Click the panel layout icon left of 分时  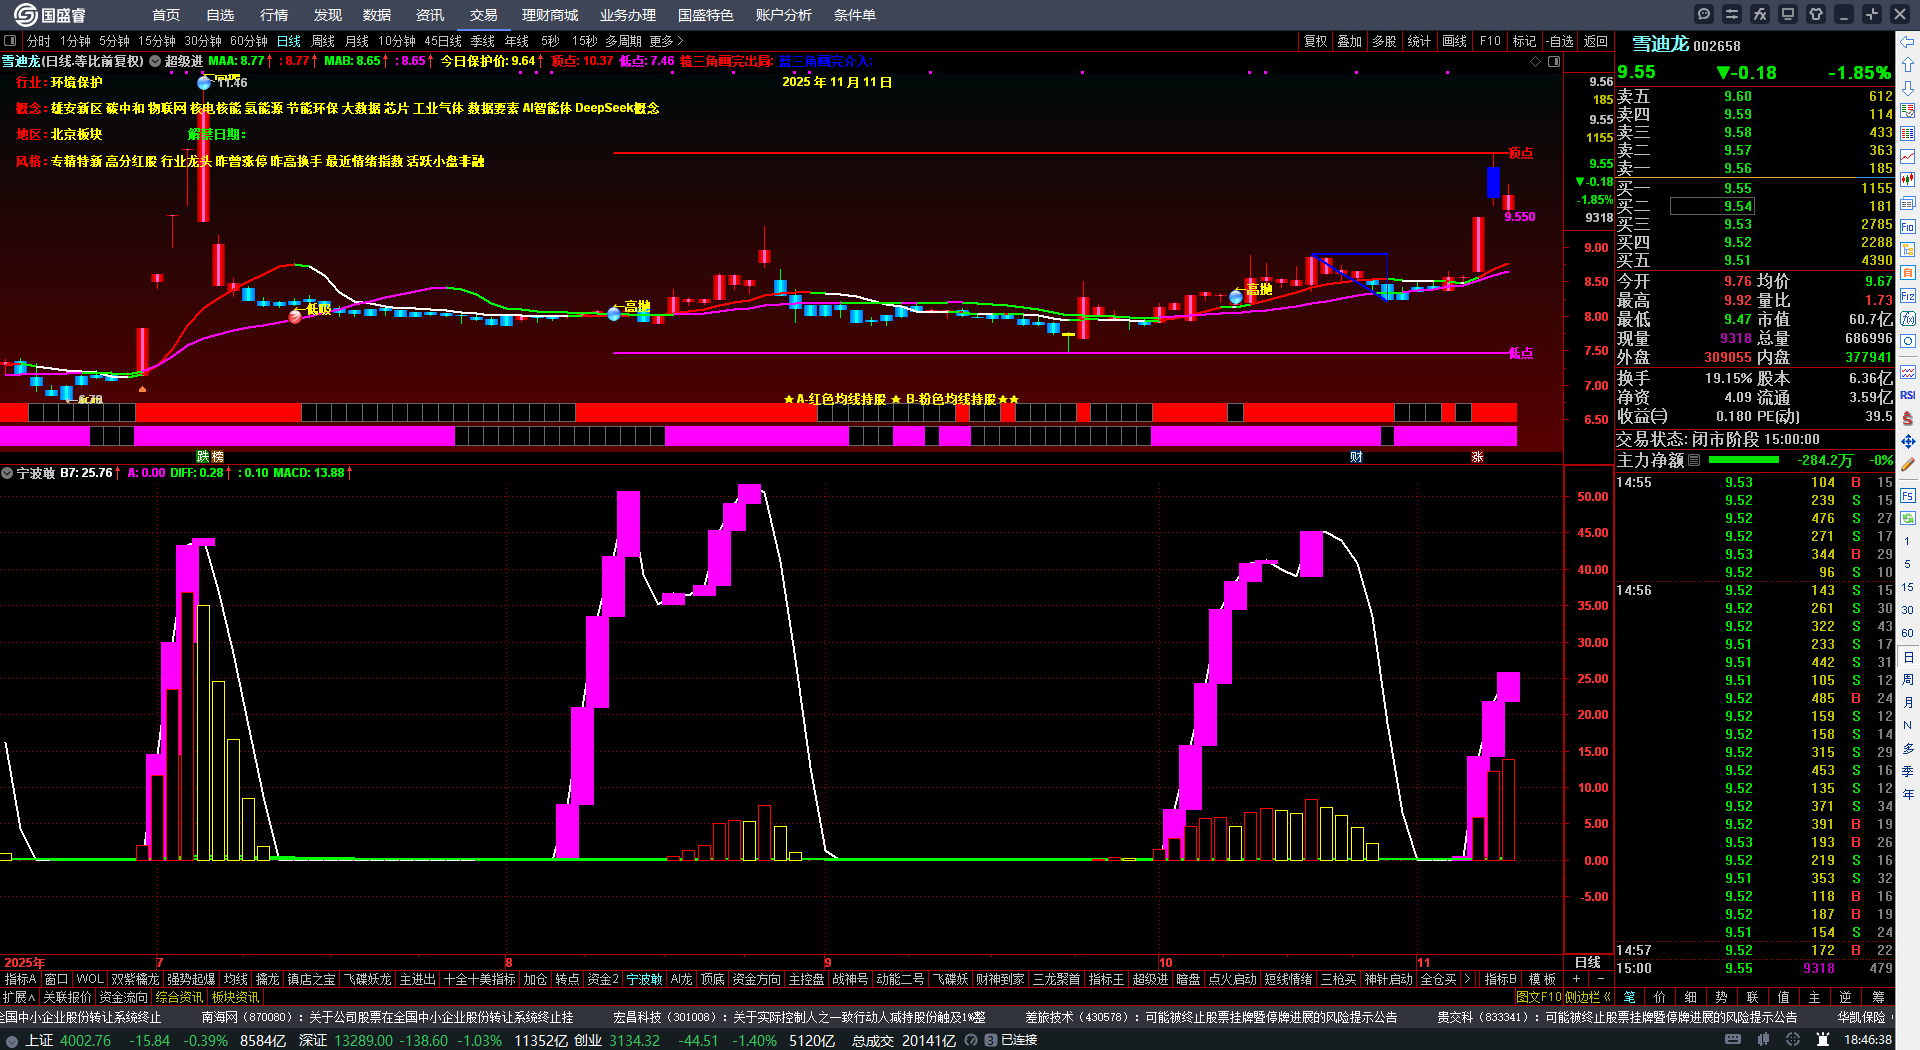pos(10,41)
